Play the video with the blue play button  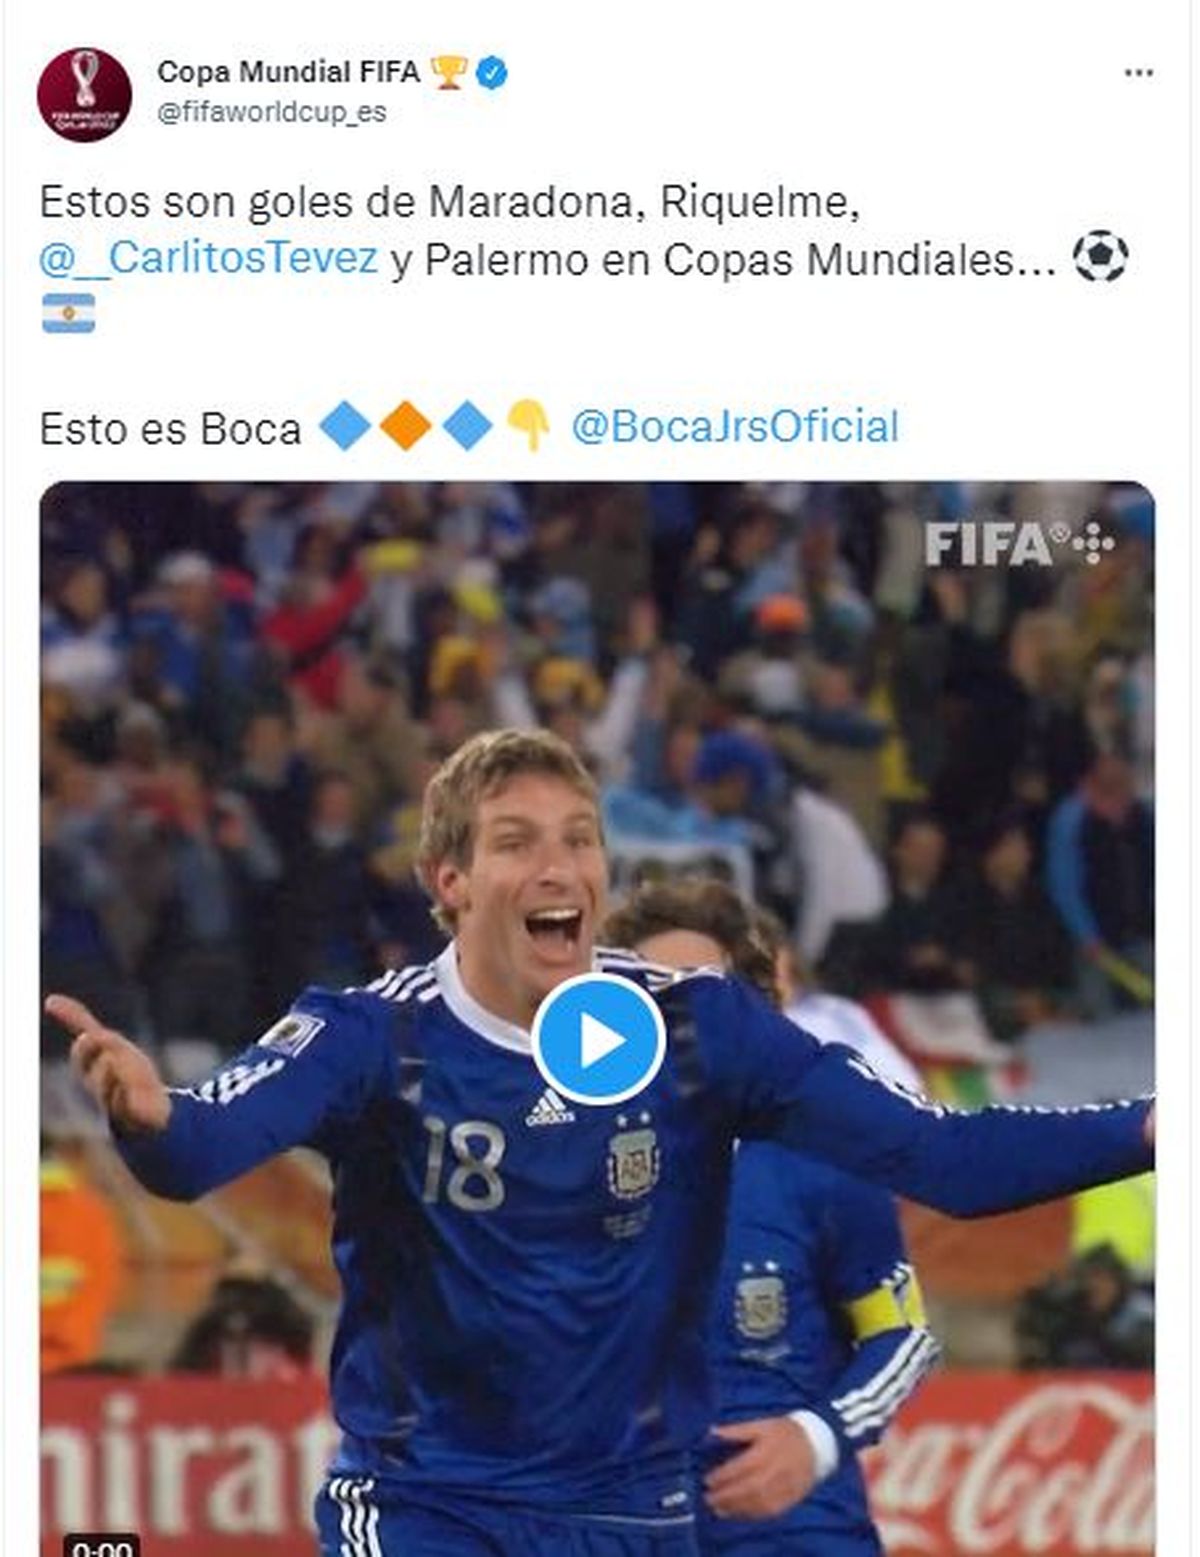tap(598, 1040)
